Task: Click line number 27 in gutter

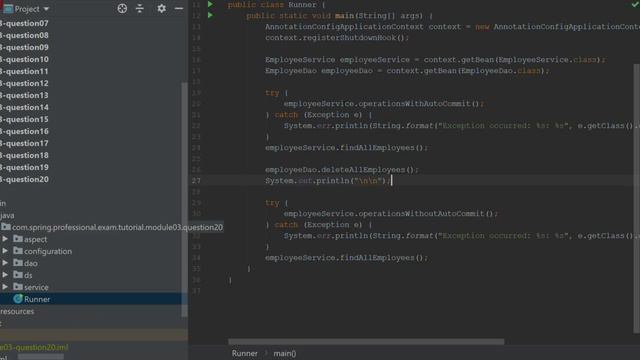Action: click(x=196, y=180)
